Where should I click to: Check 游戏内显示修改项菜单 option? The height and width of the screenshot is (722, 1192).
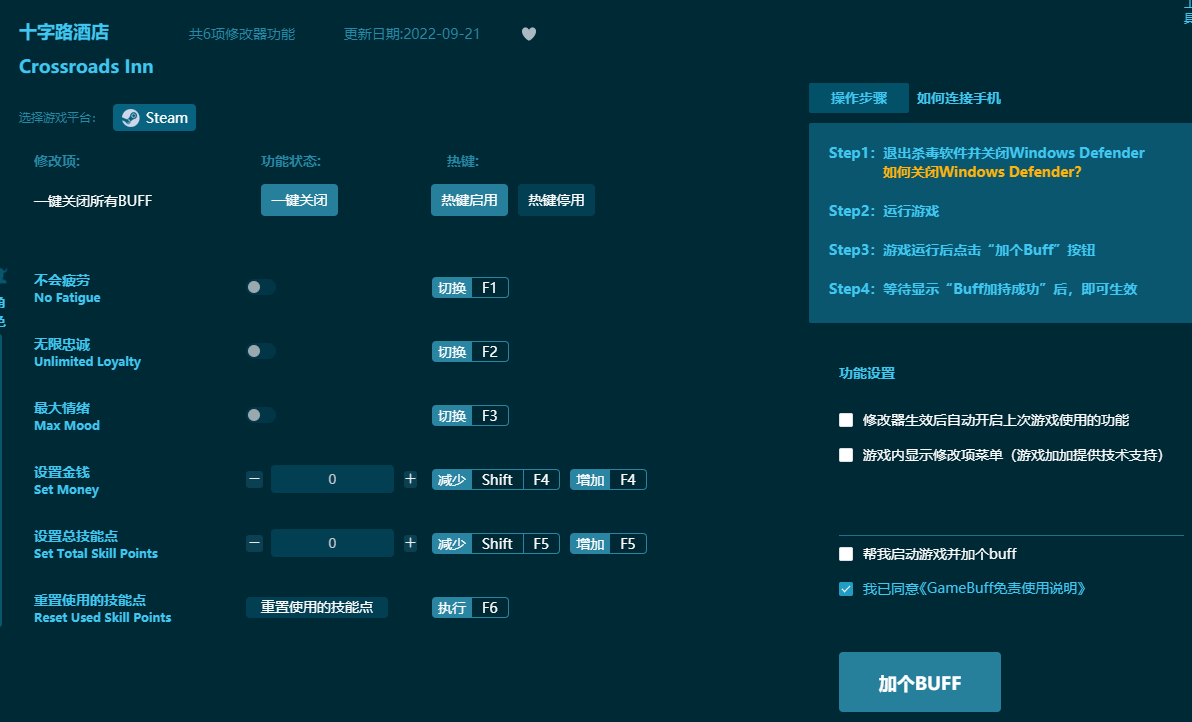click(846, 455)
